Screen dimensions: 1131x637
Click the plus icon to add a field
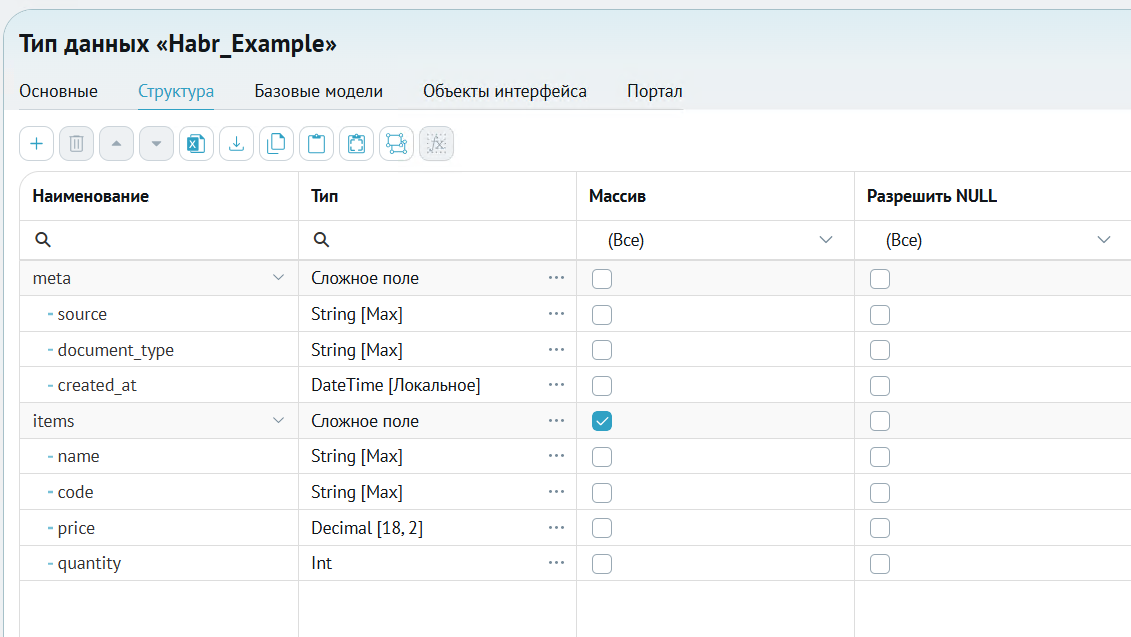[x=36, y=144]
